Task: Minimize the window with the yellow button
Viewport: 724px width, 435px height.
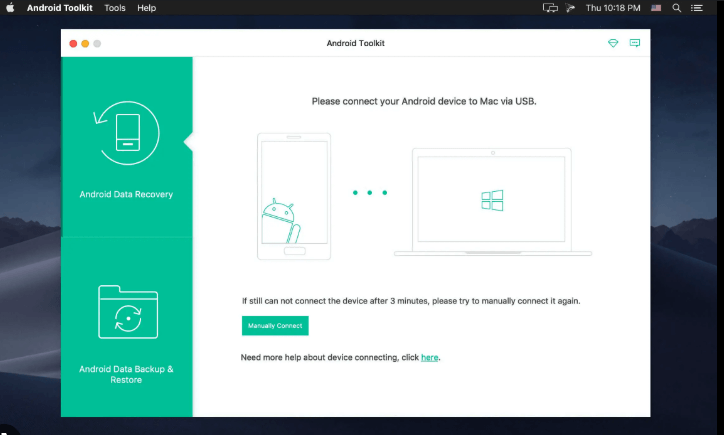Action: (x=85, y=43)
